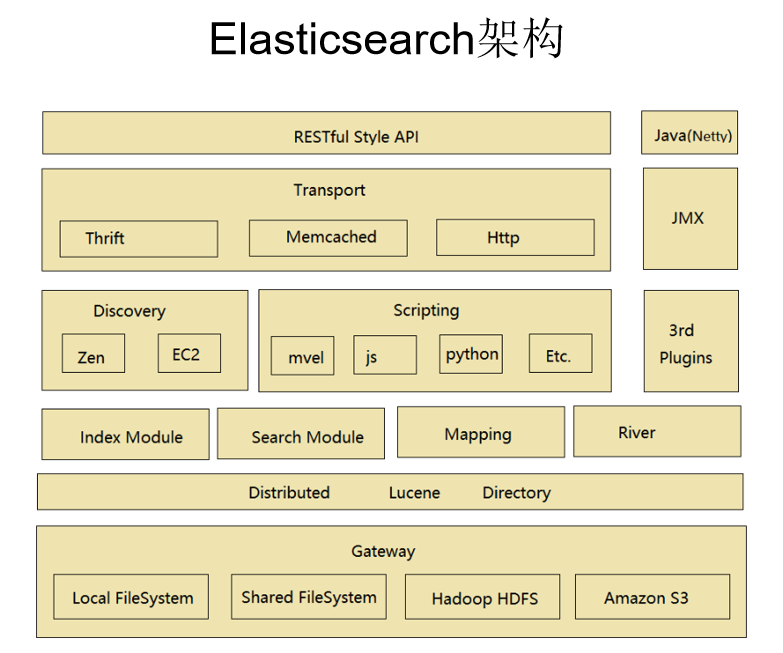Select the Zen discovery box
The width and height of the screenshot is (783, 653).
[93, 353]
